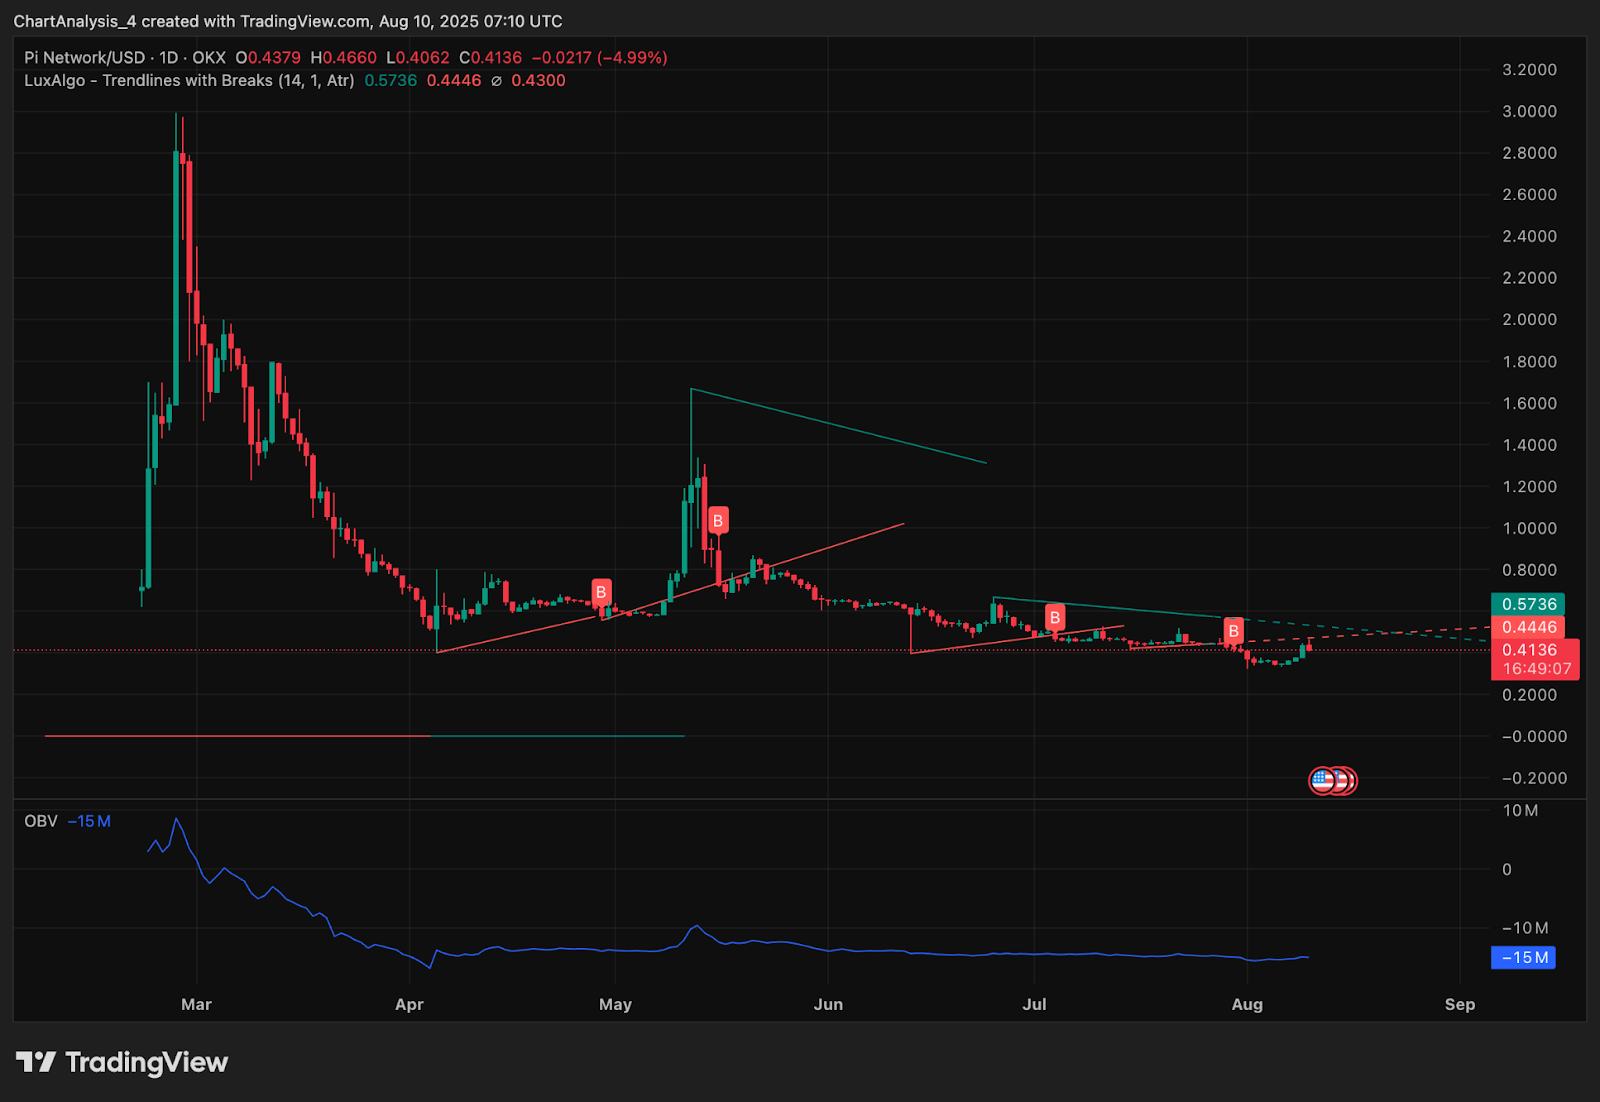Click "Aug" on the time axis
This screenshot has width=1600, height=1102.
(x=1247, y=1004)
